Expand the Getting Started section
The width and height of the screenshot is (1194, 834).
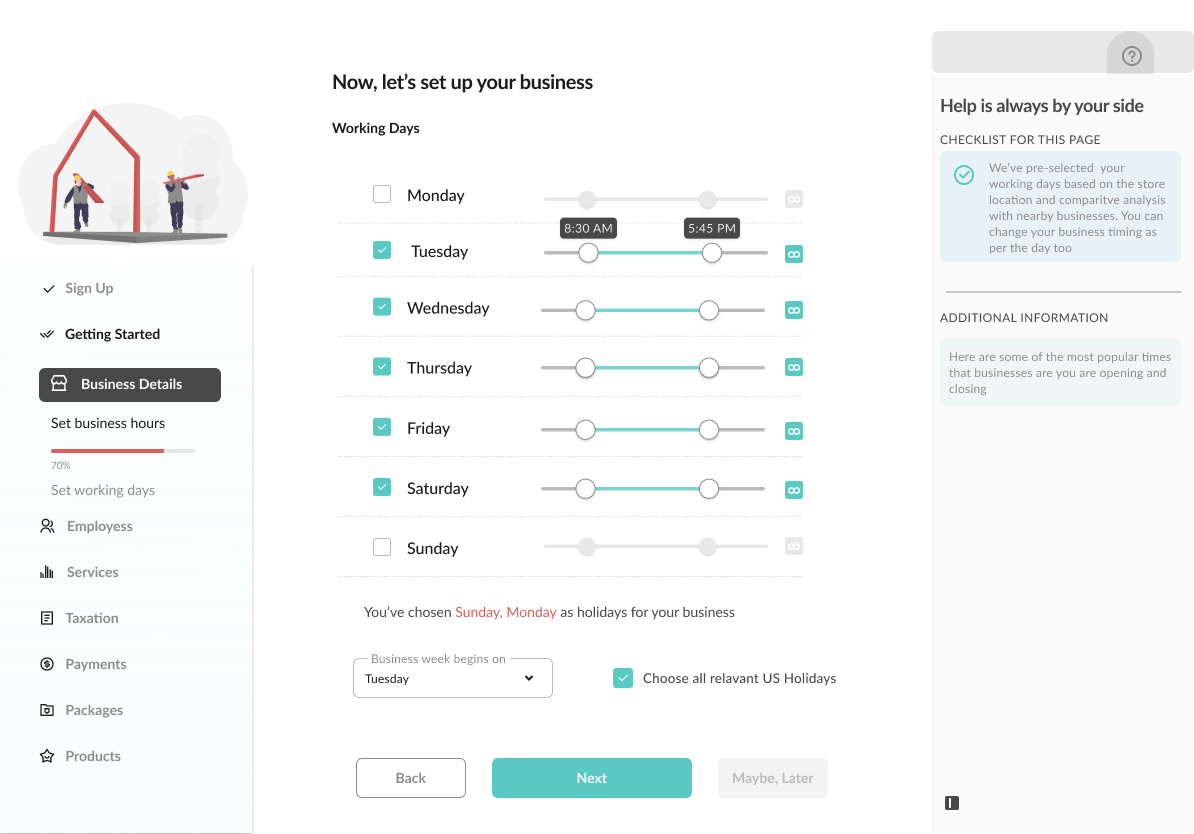(112, 334)
